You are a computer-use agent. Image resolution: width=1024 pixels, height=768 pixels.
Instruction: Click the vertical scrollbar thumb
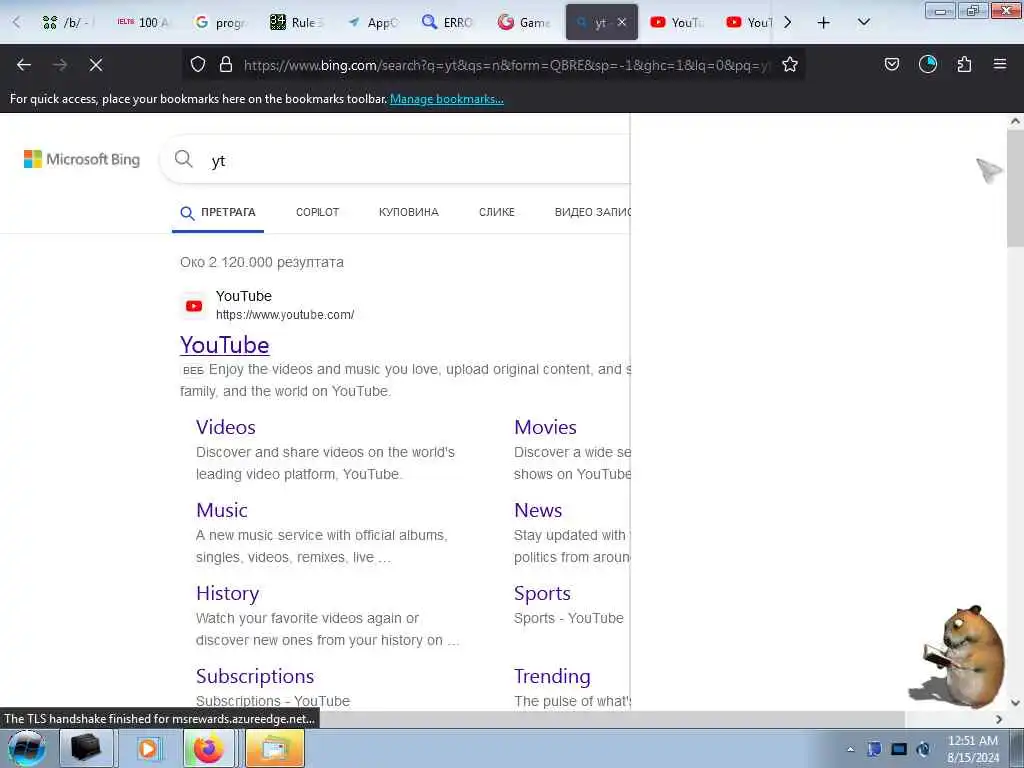(x=1015, y=189)
